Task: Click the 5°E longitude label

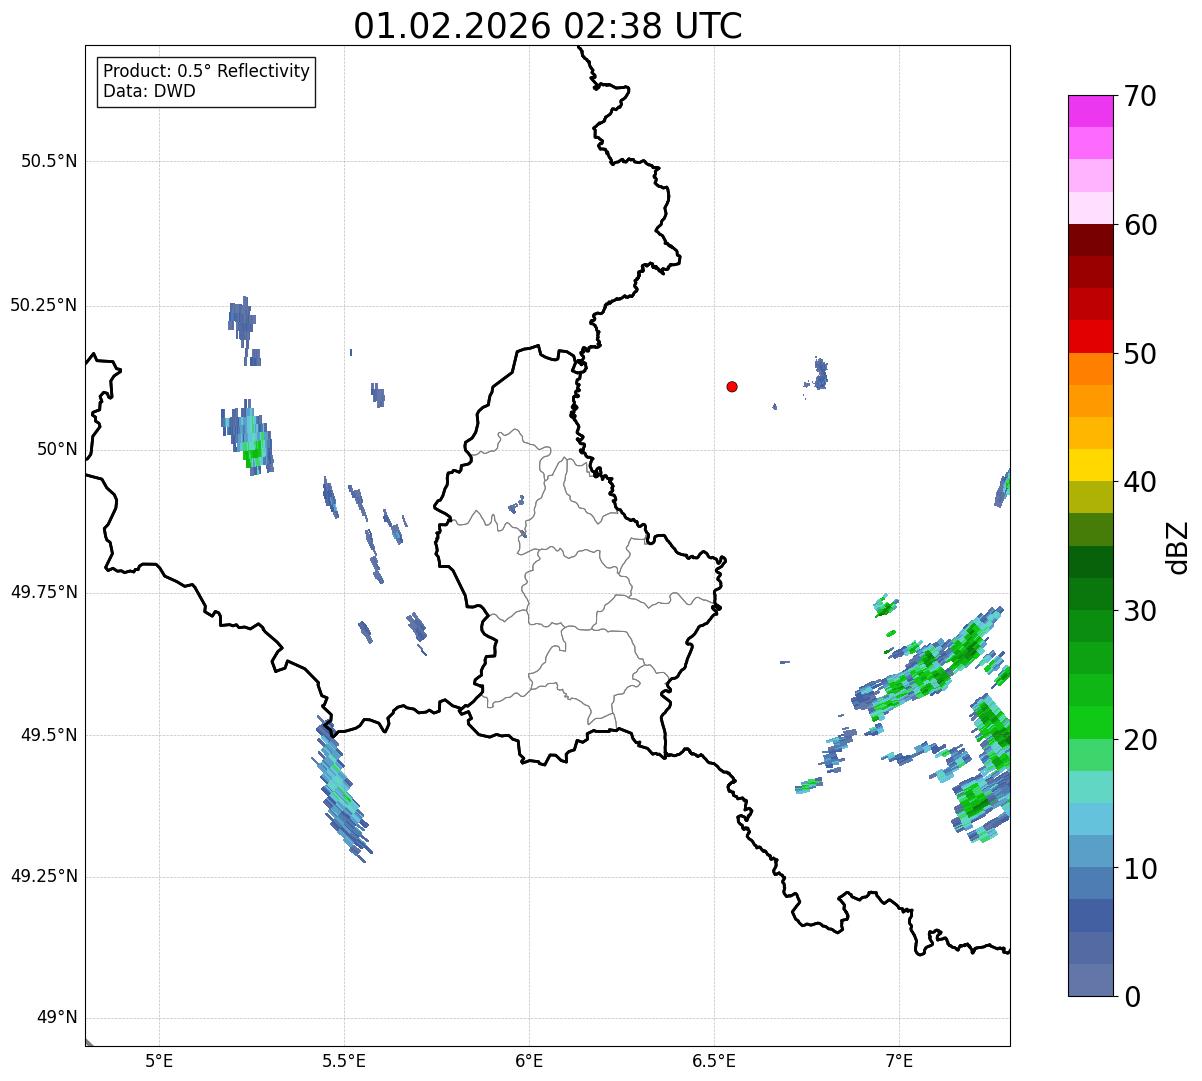Action: [159, 1060]
